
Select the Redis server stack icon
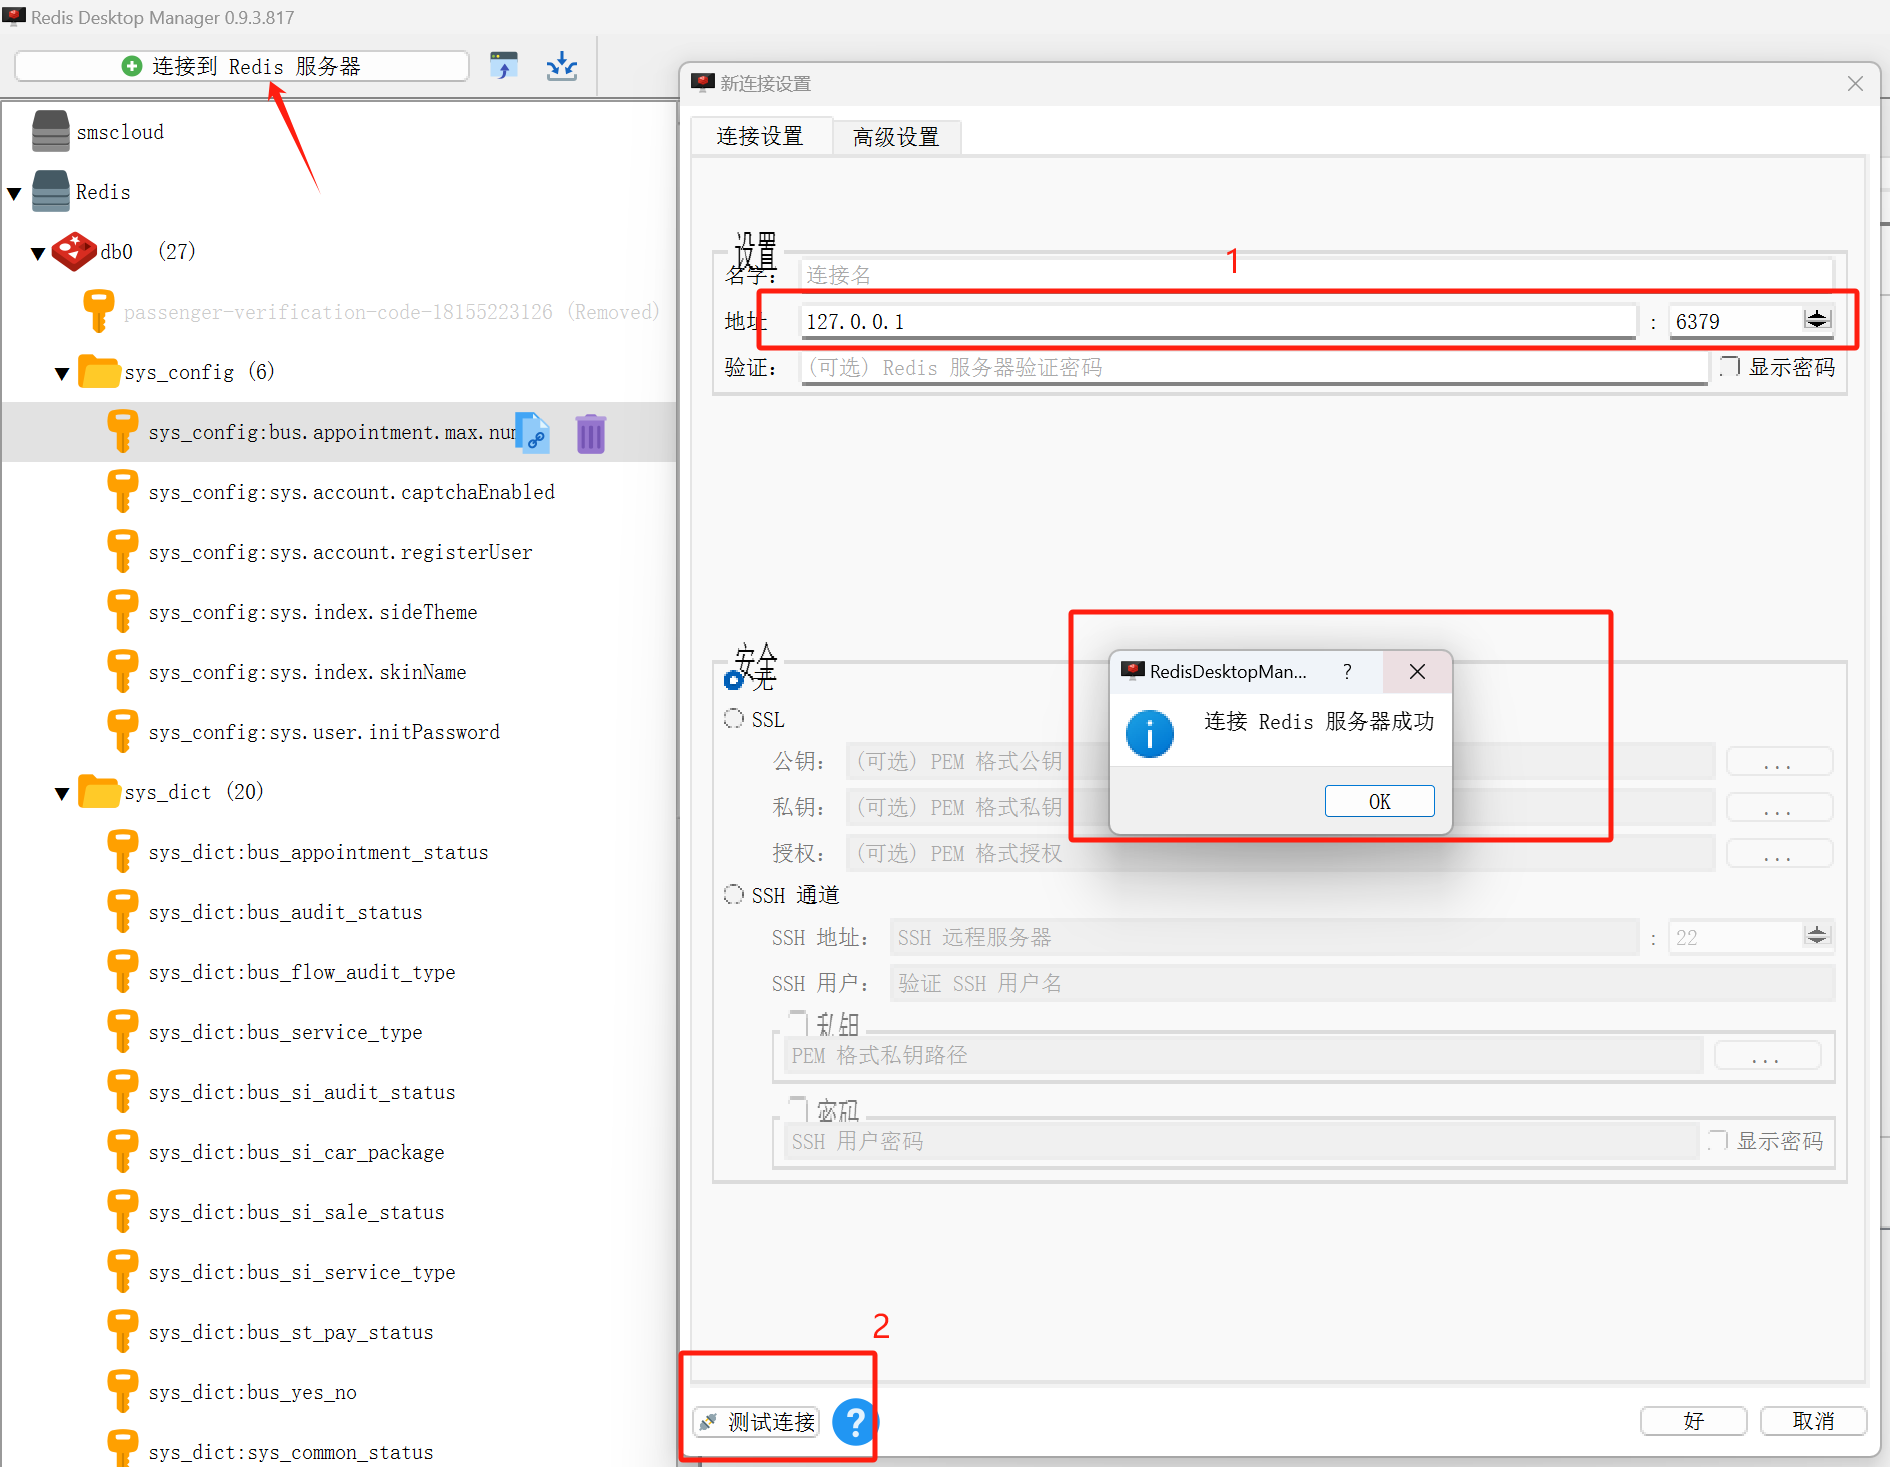click(50, 191)
